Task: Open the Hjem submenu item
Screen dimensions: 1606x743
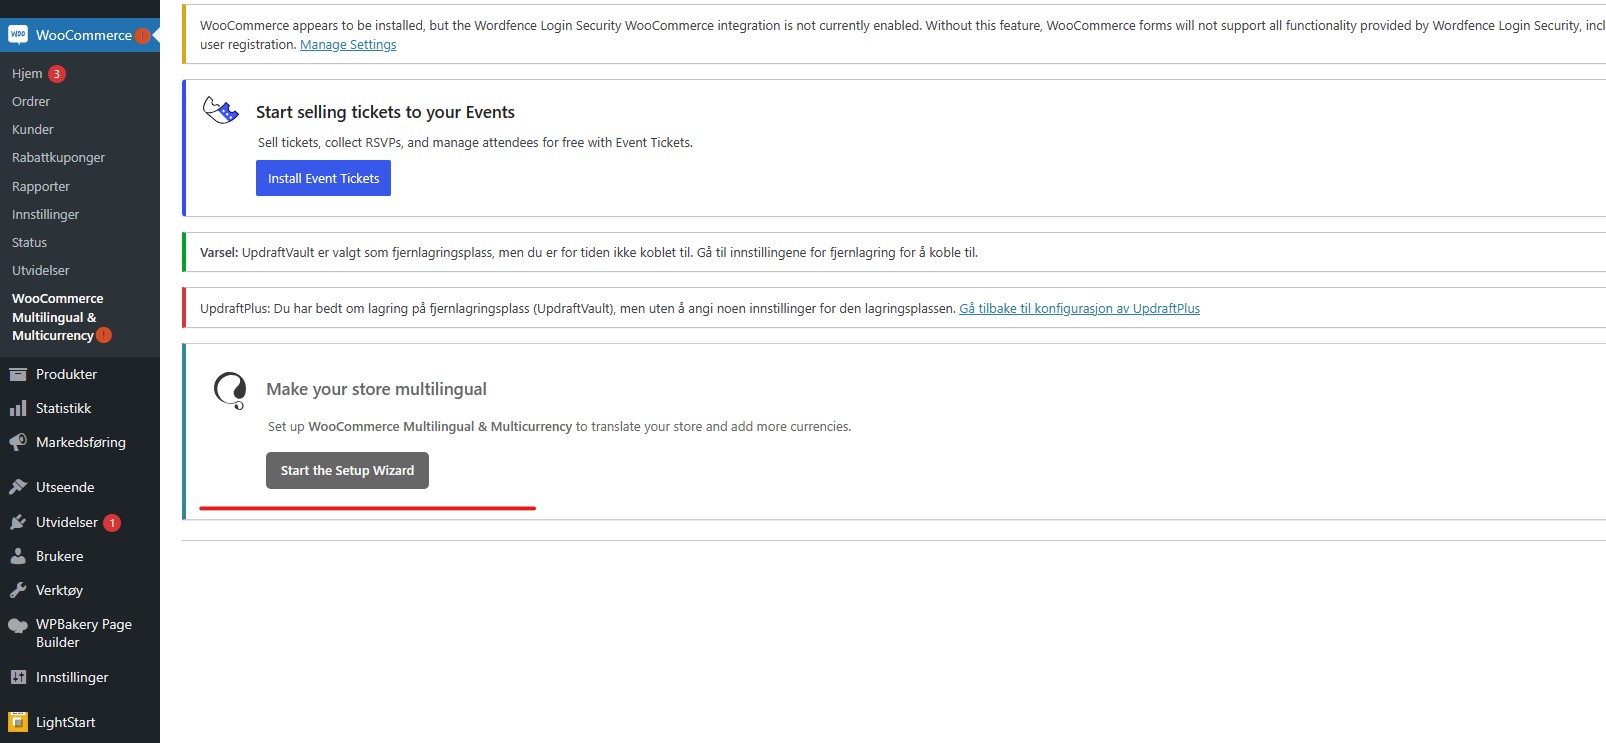Action: (27, 73)
